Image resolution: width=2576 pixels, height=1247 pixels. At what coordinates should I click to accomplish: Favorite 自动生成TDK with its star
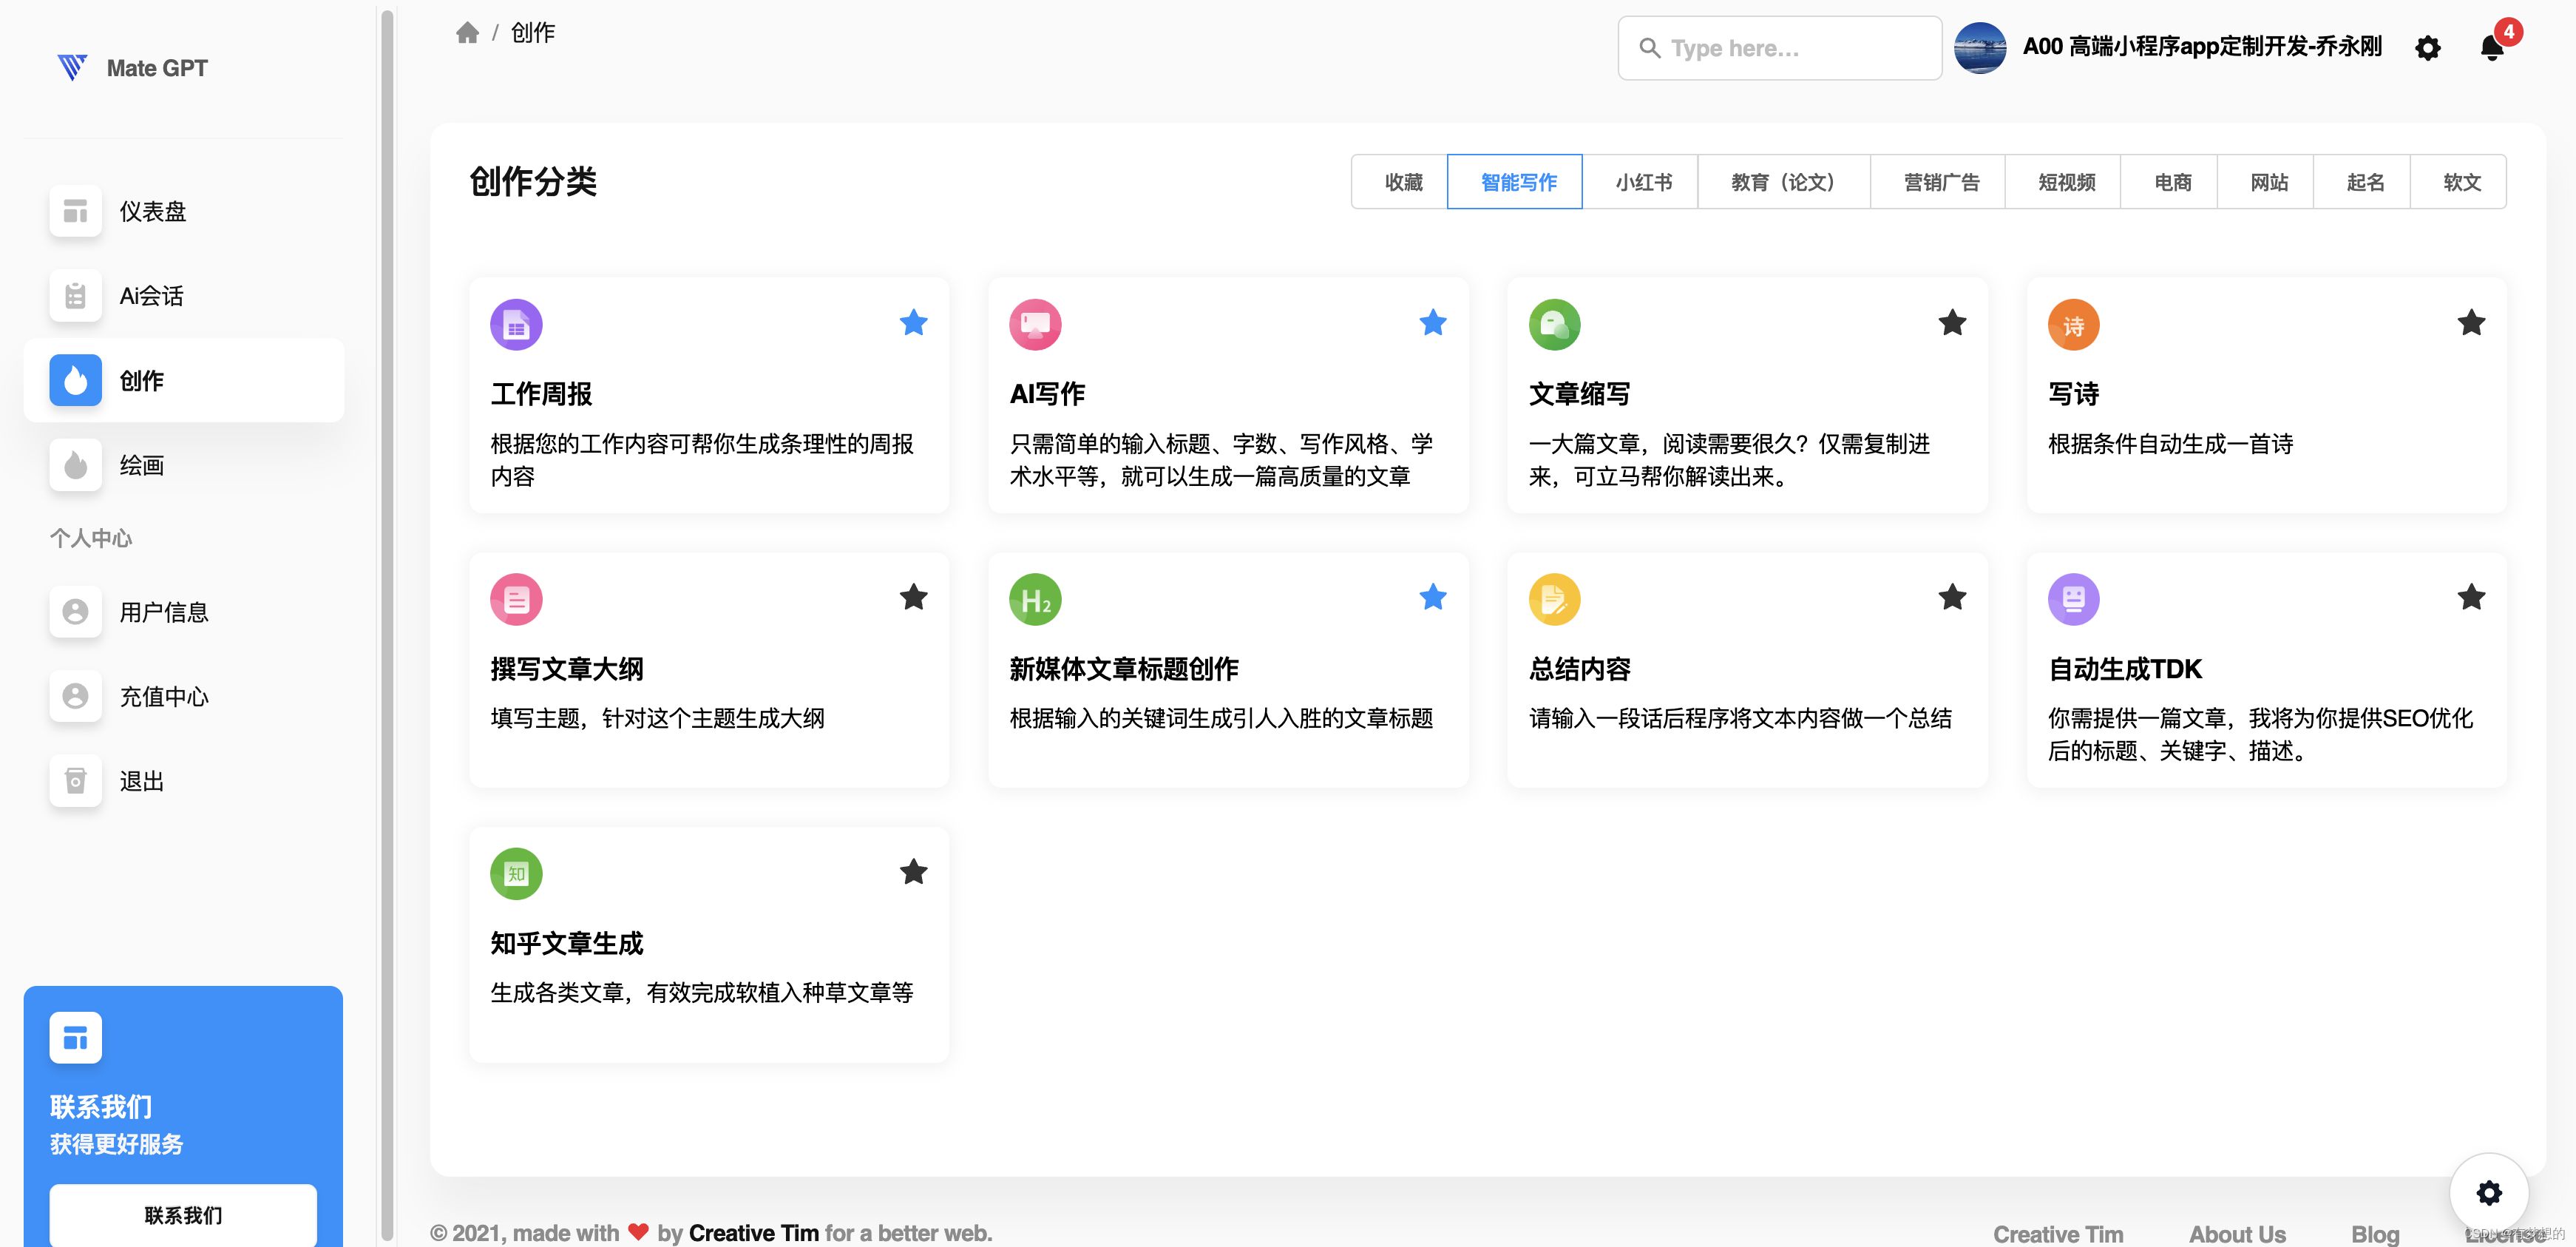tap(2471, 597)
